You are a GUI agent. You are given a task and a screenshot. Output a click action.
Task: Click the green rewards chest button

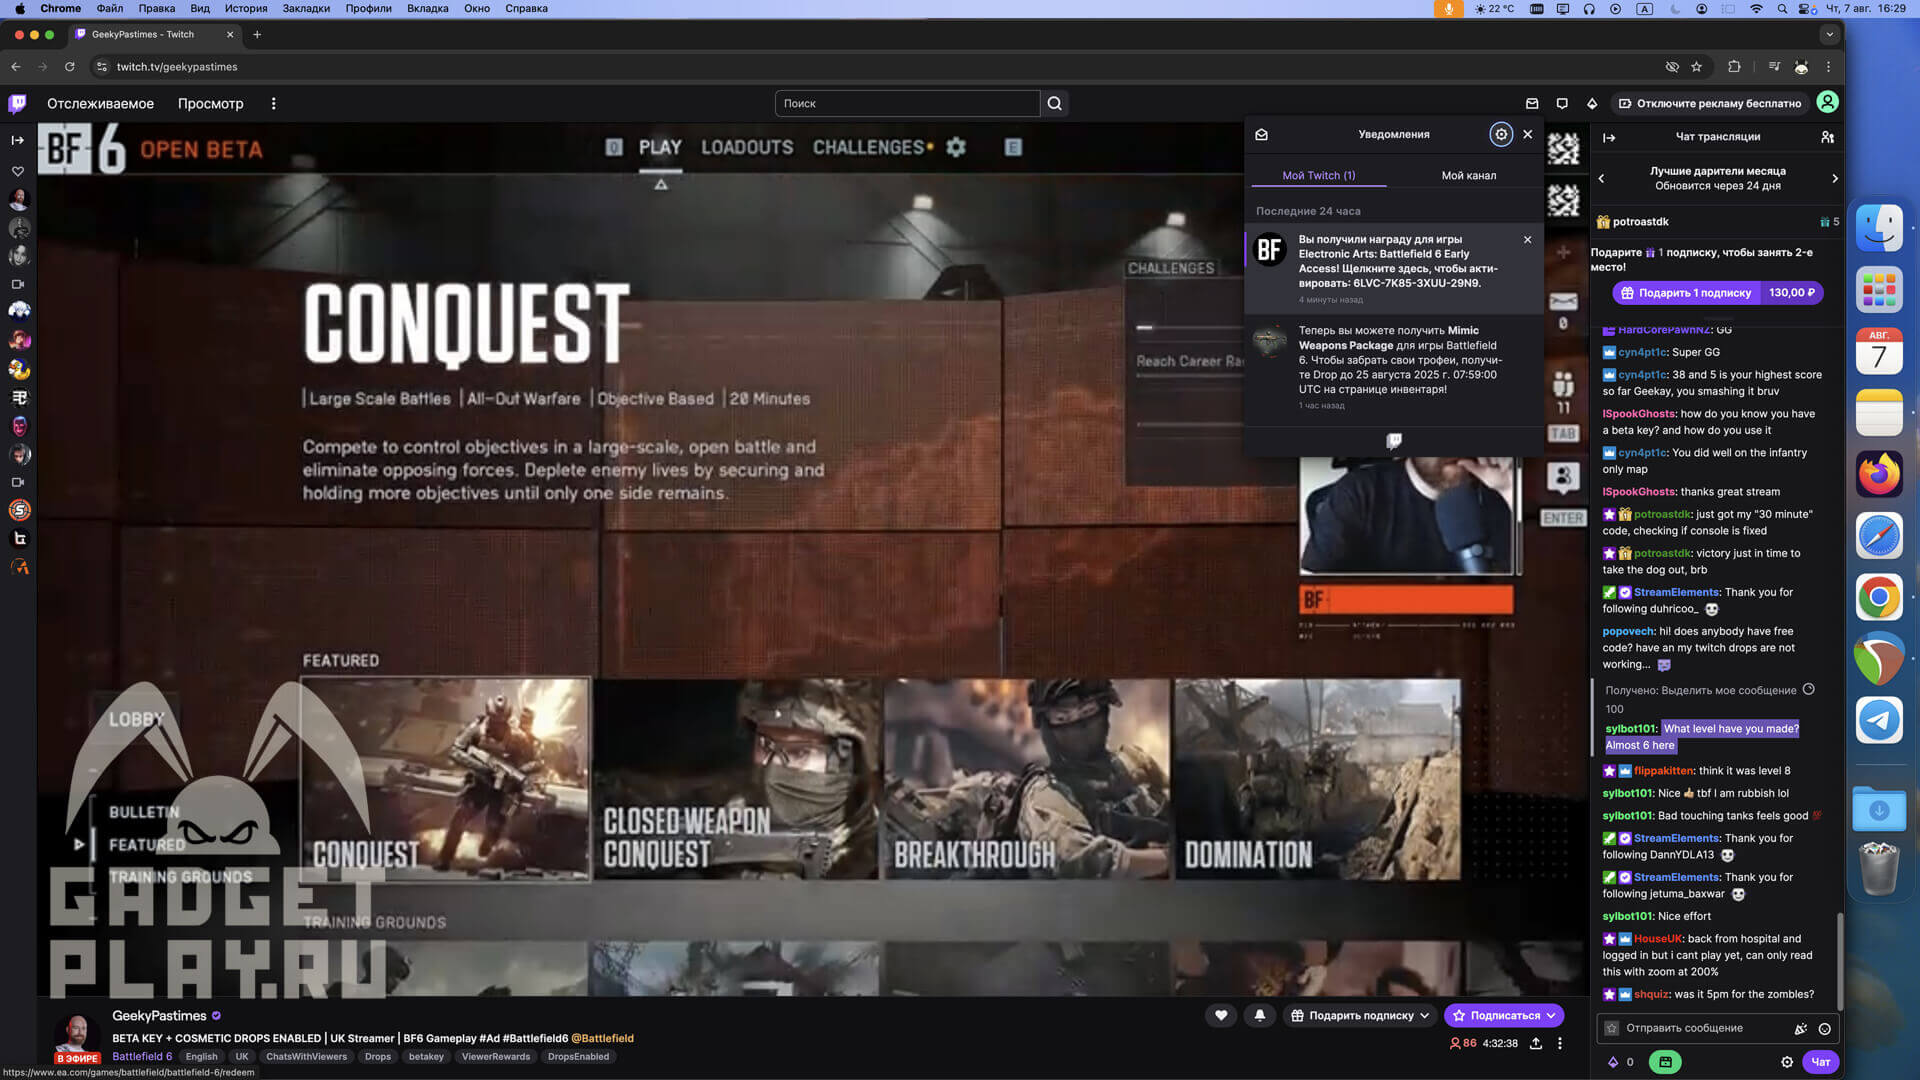tap(1665, 1062)
